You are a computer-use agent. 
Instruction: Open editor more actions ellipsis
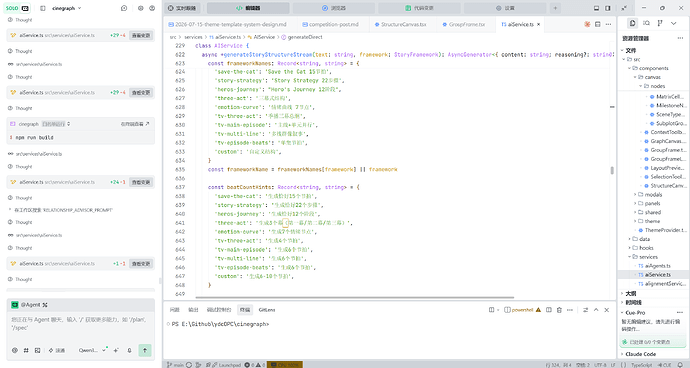(608, 24)
